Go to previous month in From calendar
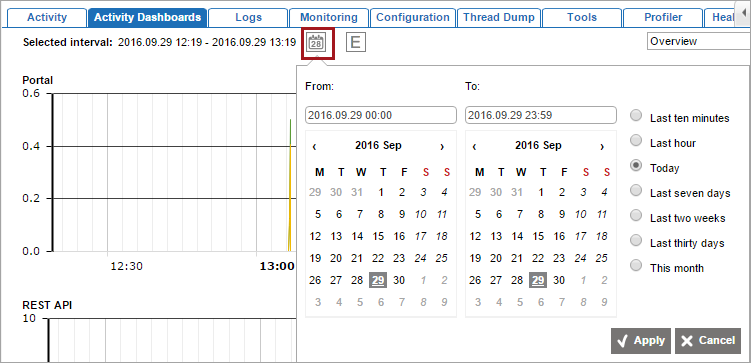This screenshot has height=363, width=751. pyautogui.click(x=314, y=146)
